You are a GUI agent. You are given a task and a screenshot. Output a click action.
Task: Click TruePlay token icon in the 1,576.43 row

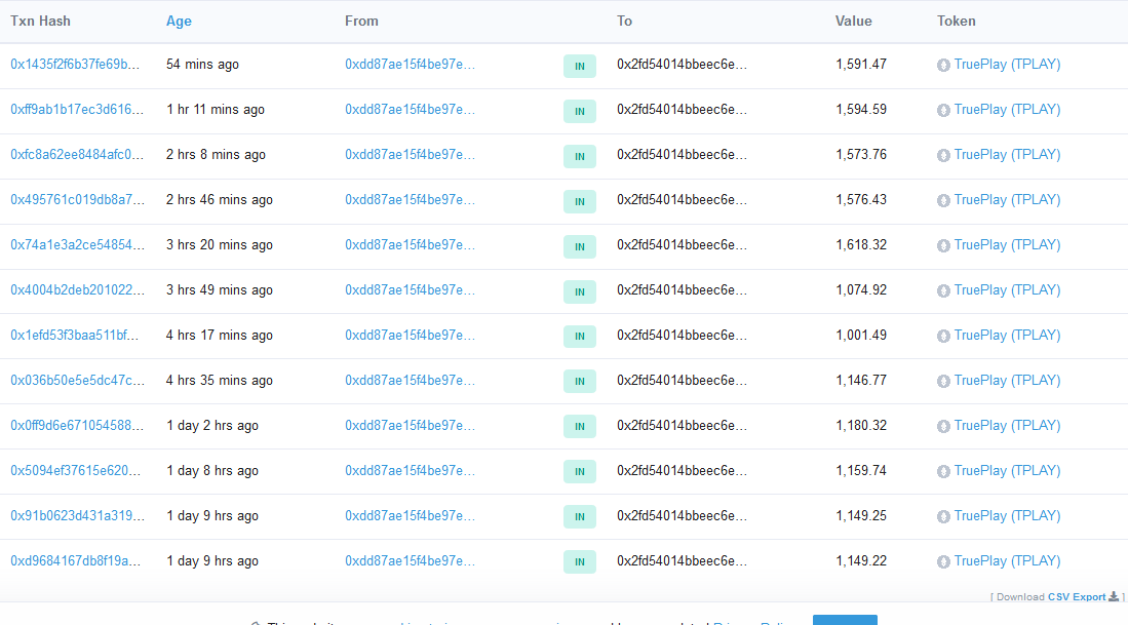[x=943, y=201]
